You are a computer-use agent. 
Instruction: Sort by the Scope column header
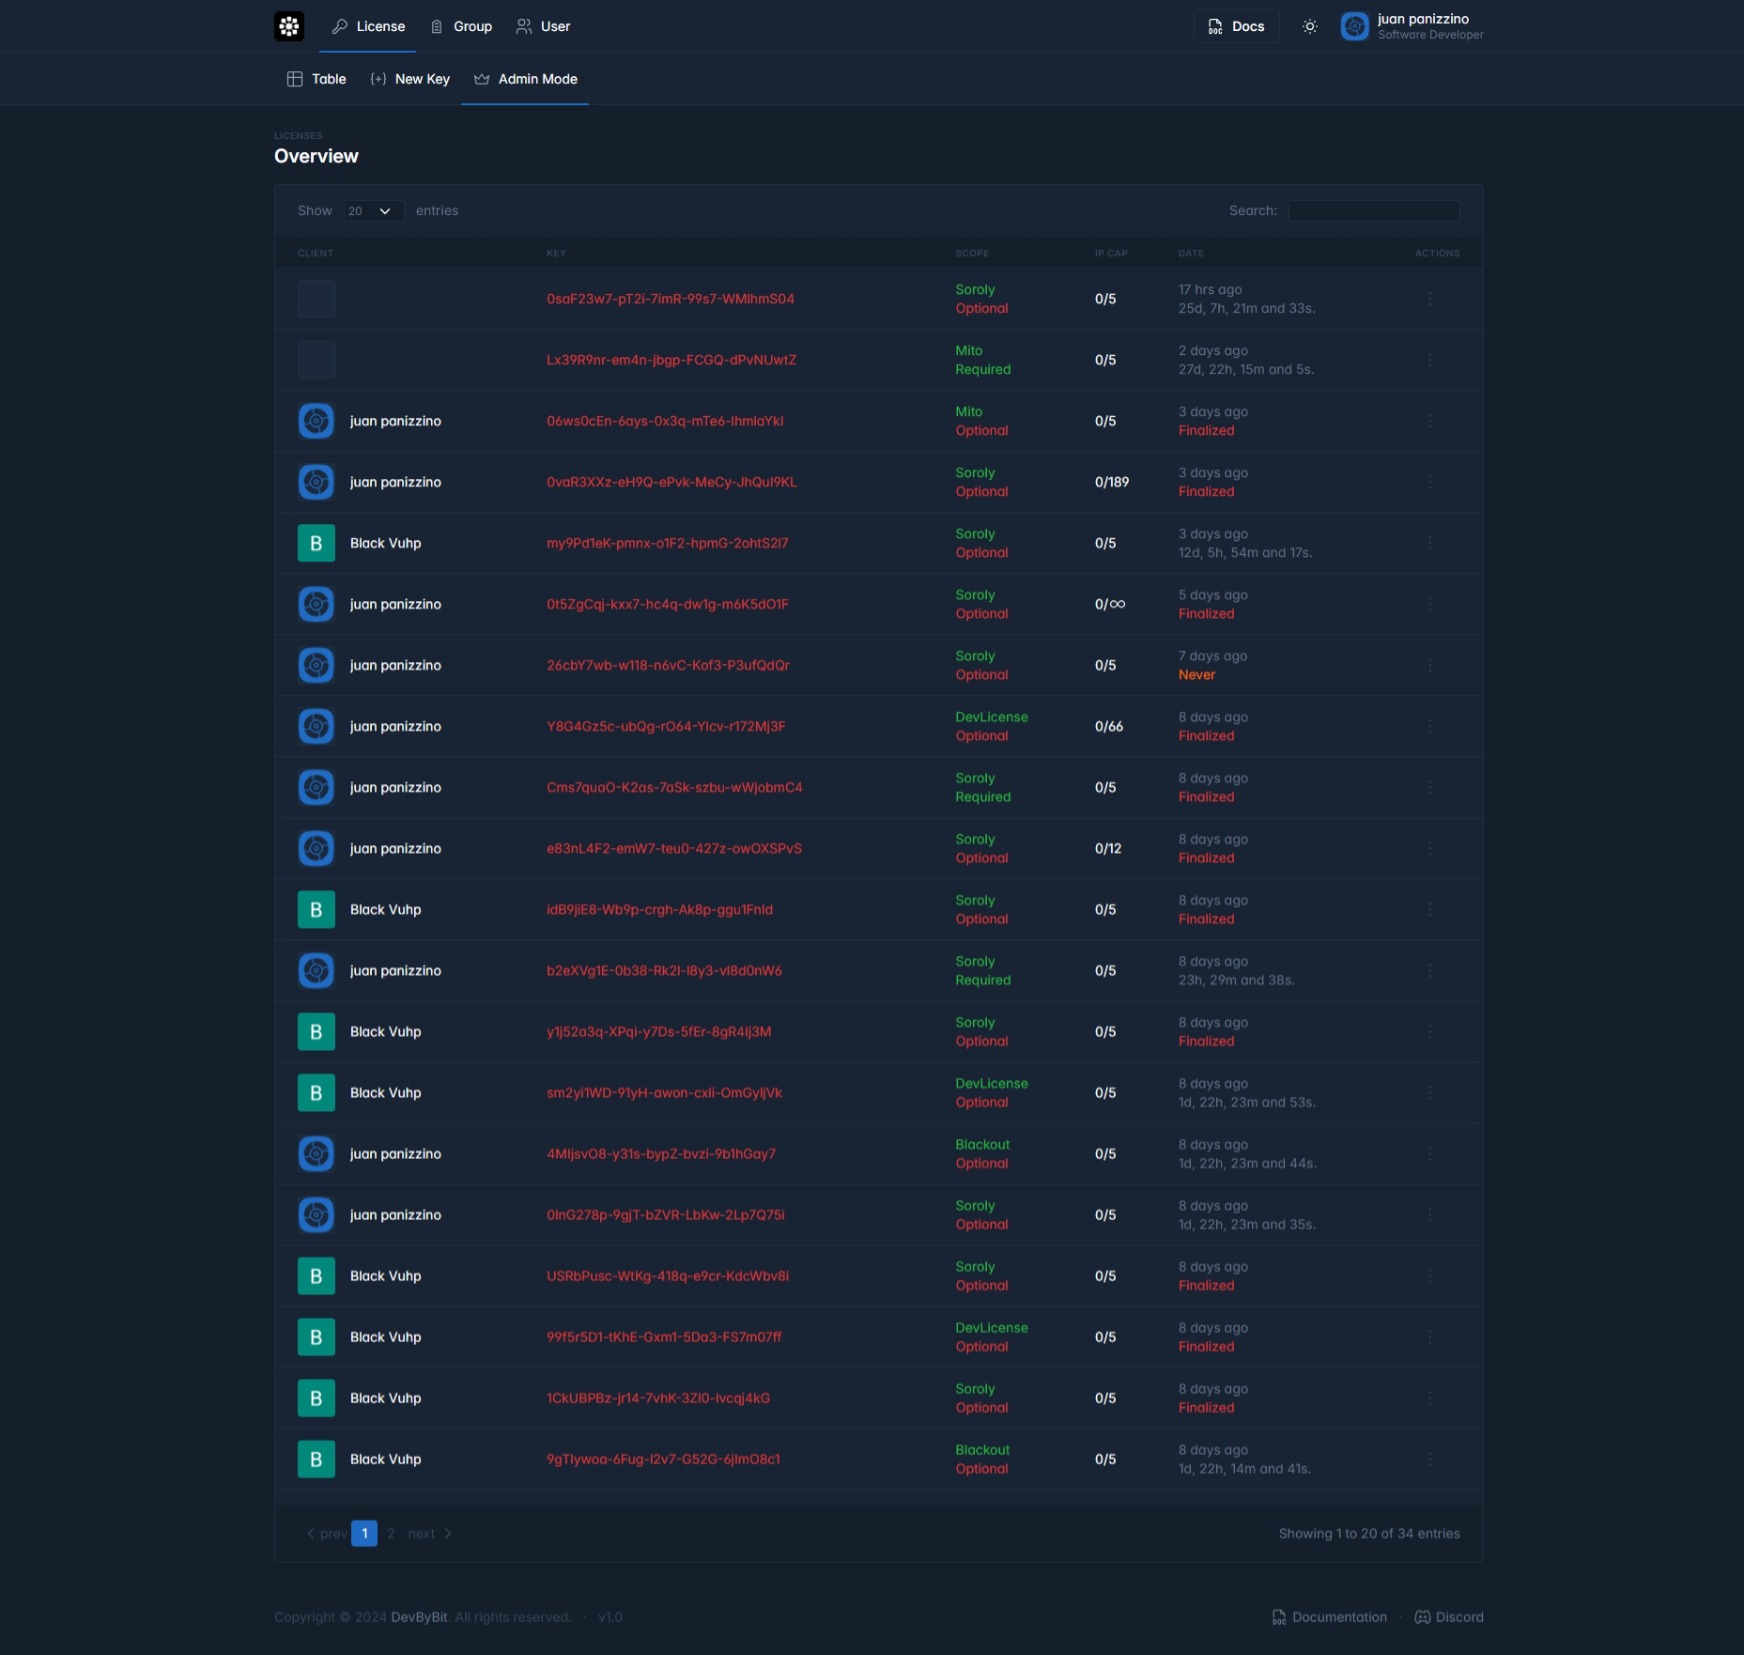pyautogui.click(x=971, y=253)
